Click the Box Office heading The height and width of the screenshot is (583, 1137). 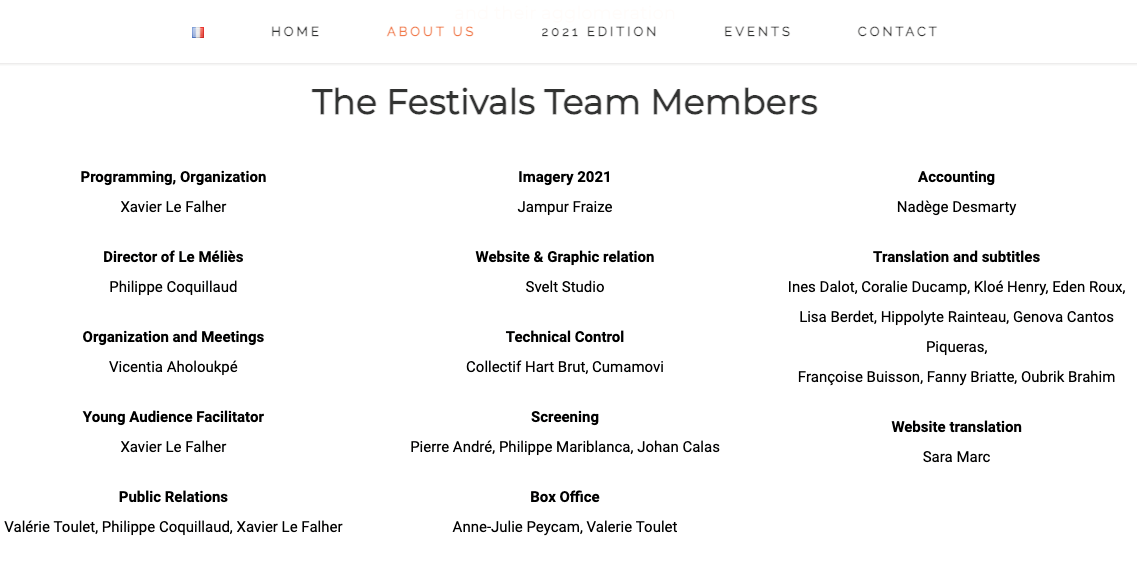coord(565,497)
